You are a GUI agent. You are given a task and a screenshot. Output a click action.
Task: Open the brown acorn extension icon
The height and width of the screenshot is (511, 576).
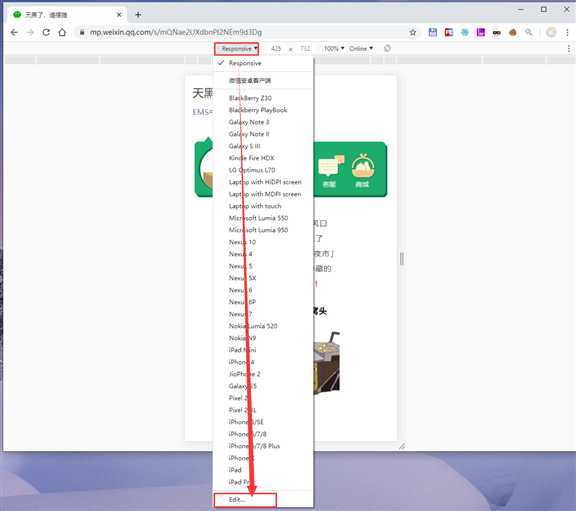(x=512, y=32)
